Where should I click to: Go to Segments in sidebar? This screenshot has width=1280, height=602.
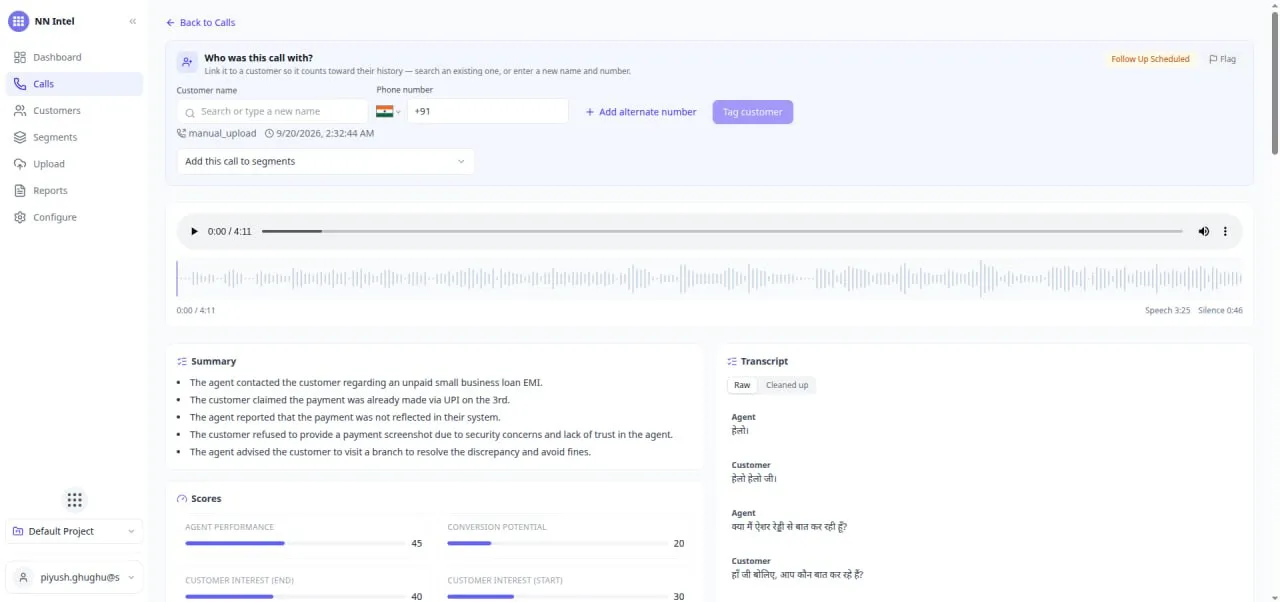(x=74, y=137)
